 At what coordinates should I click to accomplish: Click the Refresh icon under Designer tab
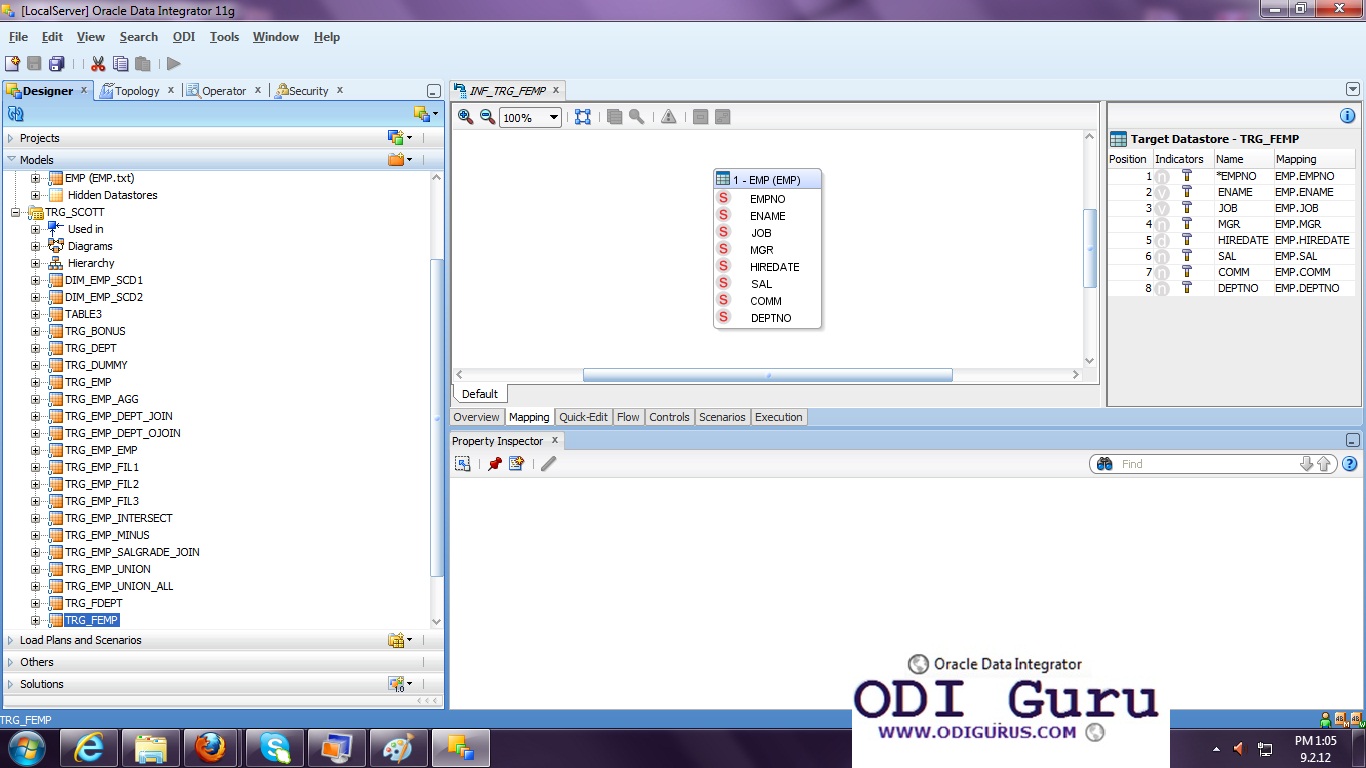[x=14, y=113]
